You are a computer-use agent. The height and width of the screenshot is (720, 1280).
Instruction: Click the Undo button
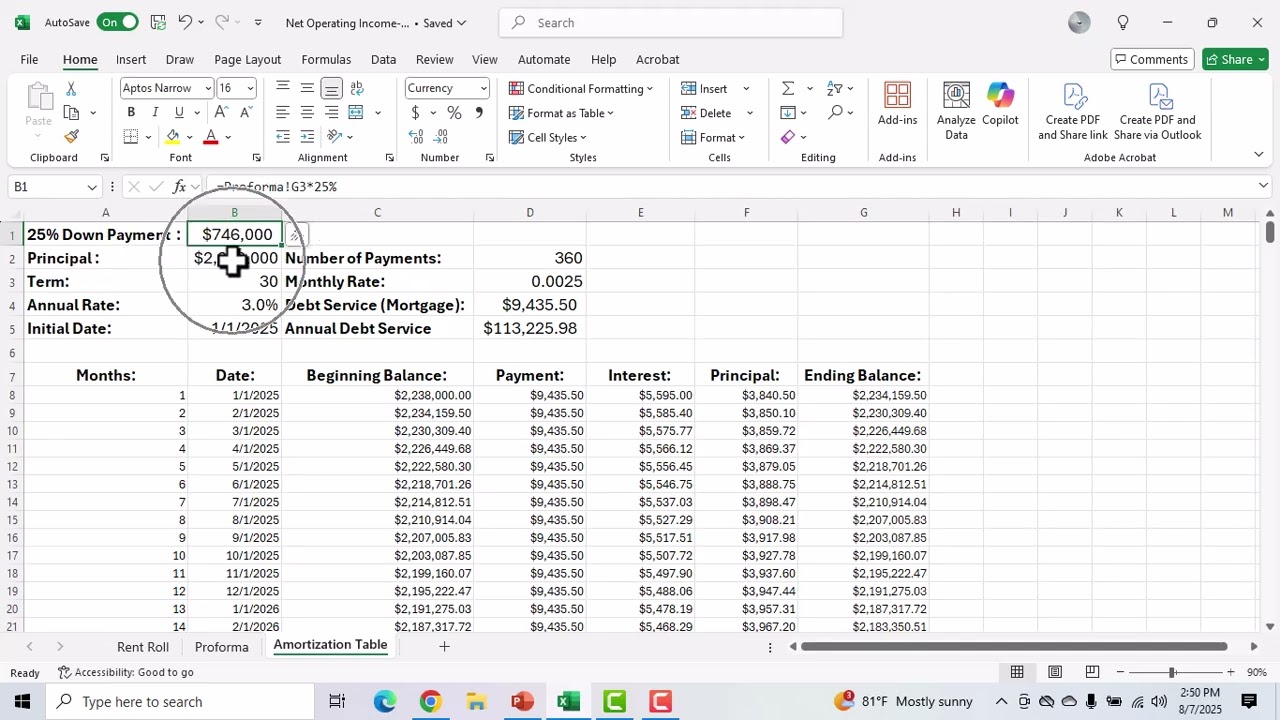(x=185, y=22)
